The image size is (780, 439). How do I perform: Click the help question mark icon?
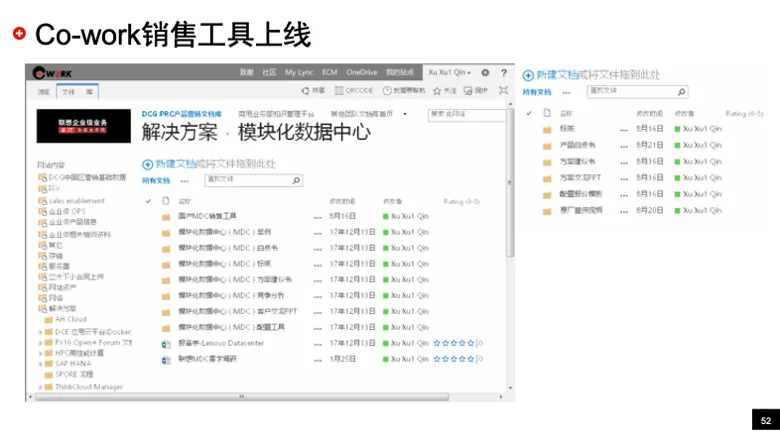pos(504,73)
